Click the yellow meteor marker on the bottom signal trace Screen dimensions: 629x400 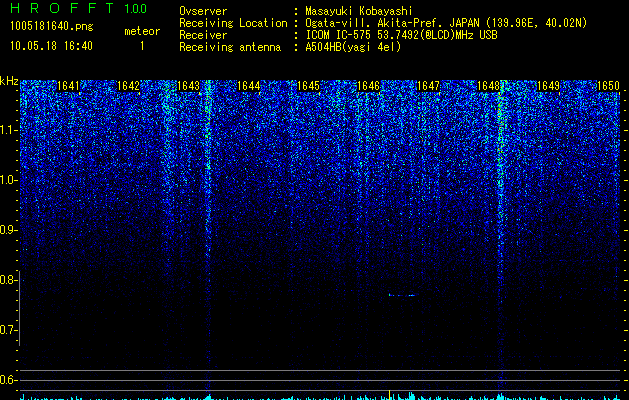[390, 394]
